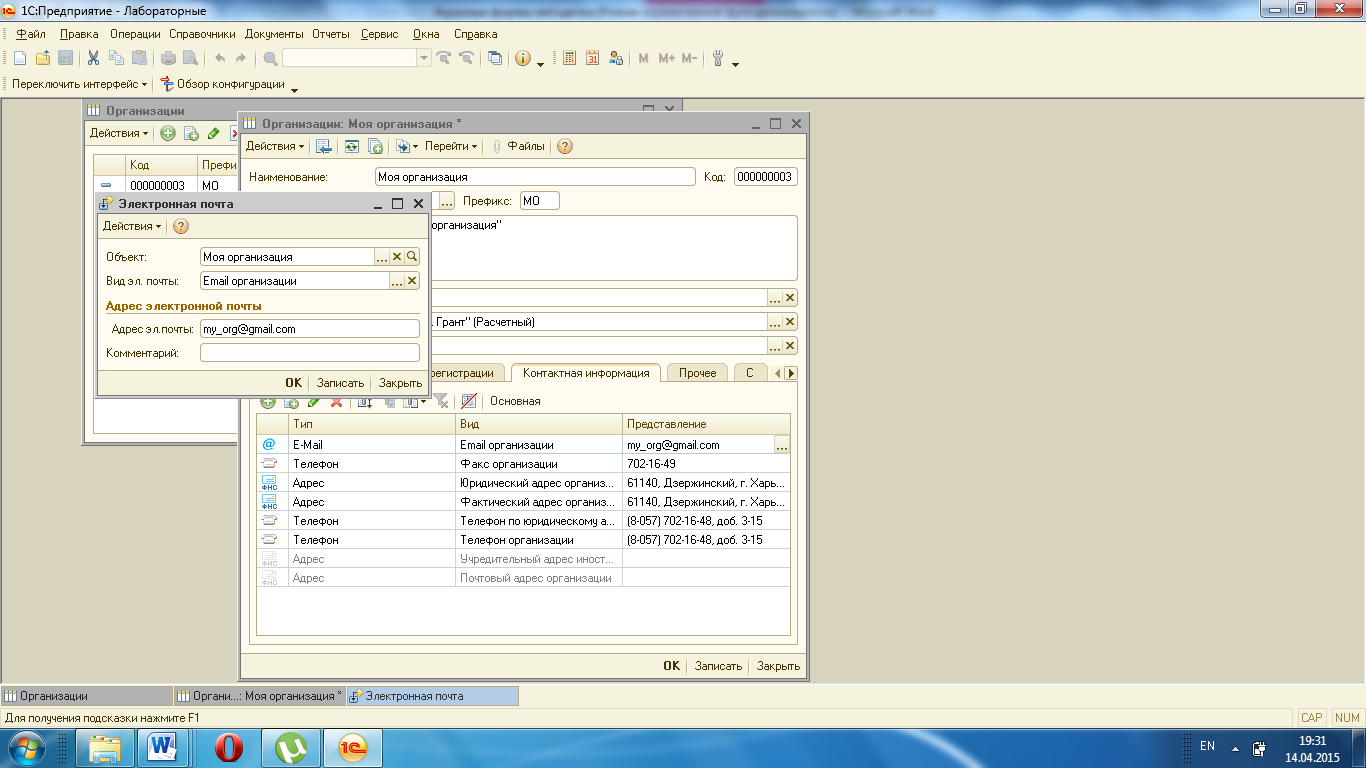Viewport: 1366px width, 768px height.
Task: Clear the Вид эл. почты field with X
Action: tap(412, 281)
